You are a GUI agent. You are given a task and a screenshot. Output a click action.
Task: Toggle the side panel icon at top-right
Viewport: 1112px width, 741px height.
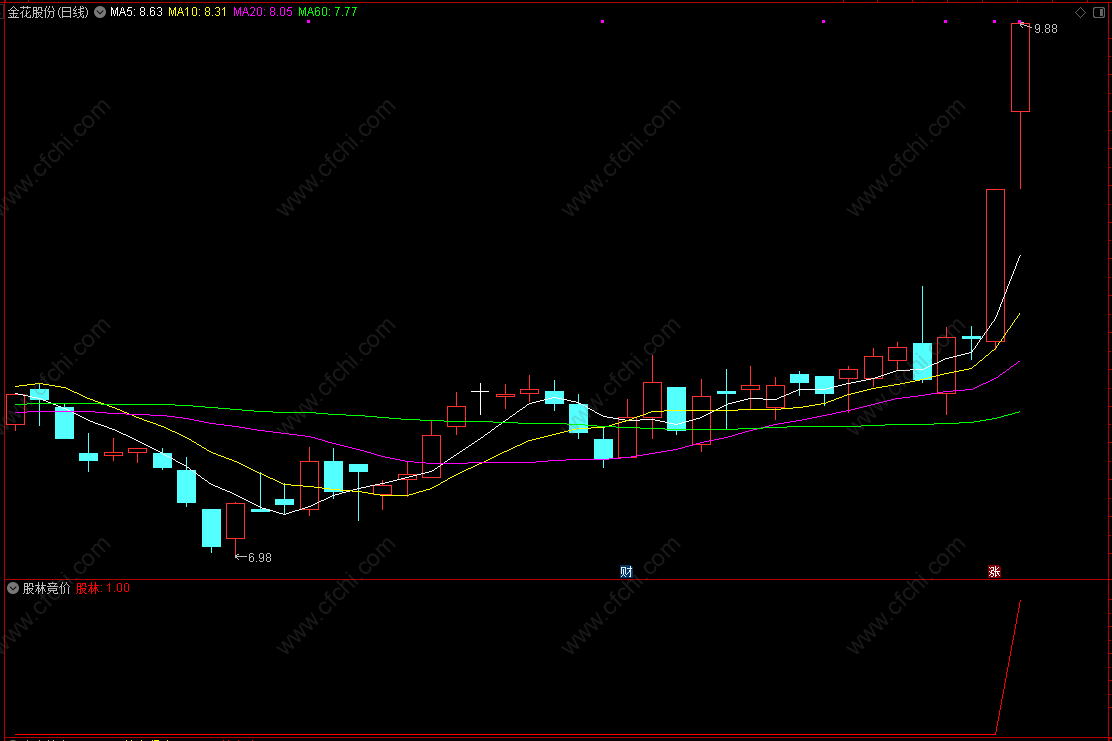click(x=1099, y=12)
